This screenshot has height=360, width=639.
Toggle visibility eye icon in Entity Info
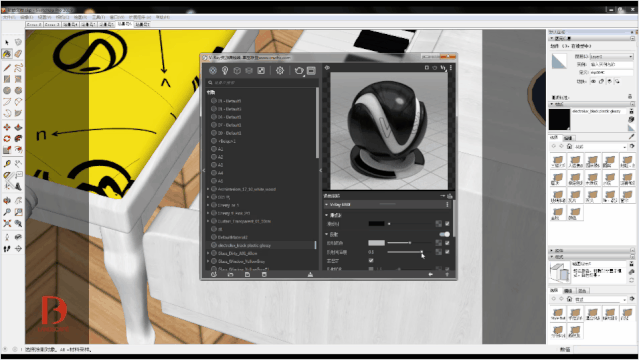(593, 82)
